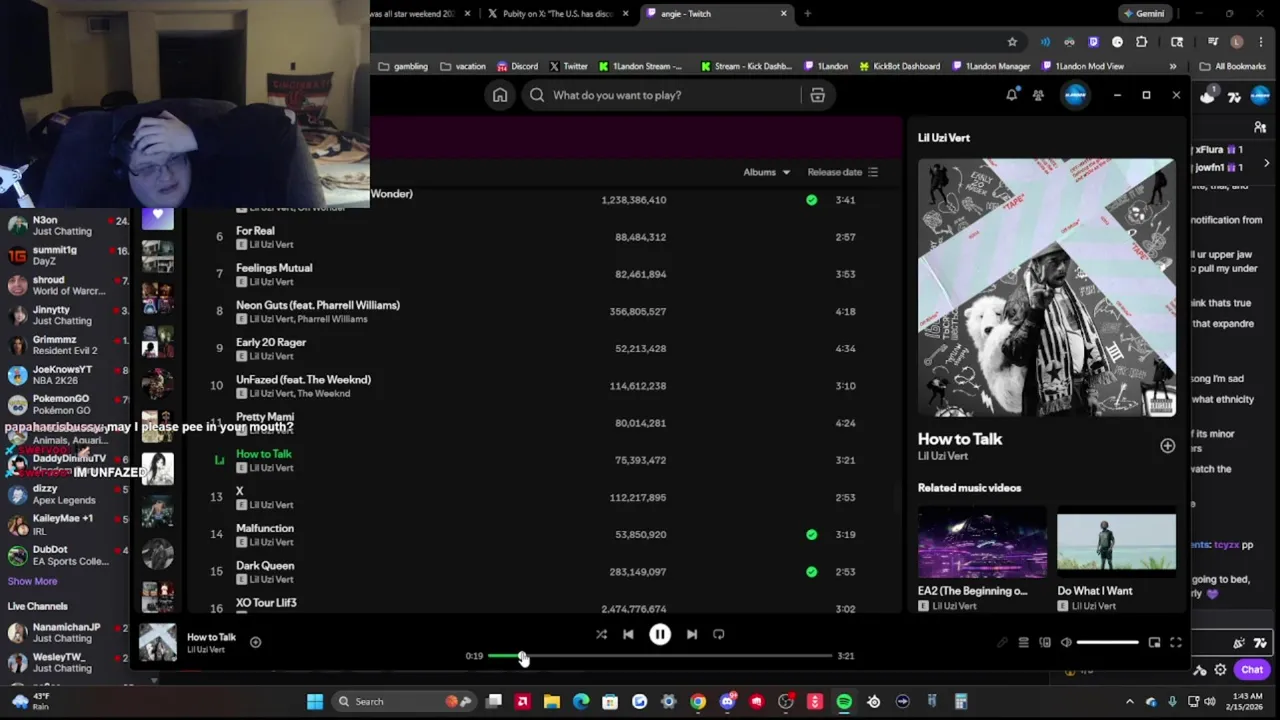The height and width of the screenshot is (720, 1280).
Task: Open Spotify profile avatar
Action: click(1075, 95)
